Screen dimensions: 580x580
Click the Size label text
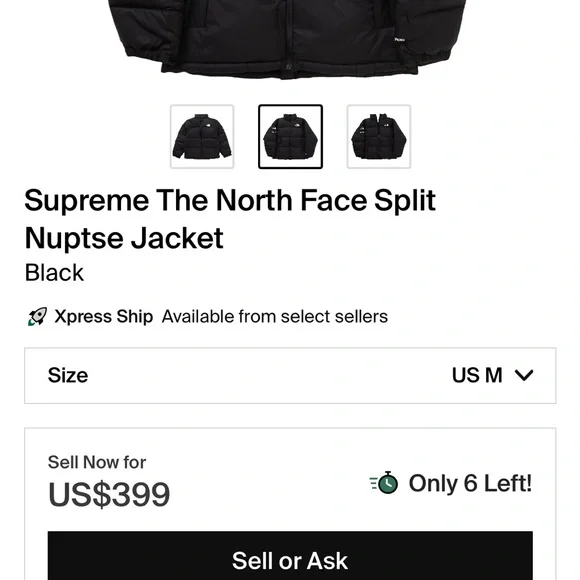68,375
